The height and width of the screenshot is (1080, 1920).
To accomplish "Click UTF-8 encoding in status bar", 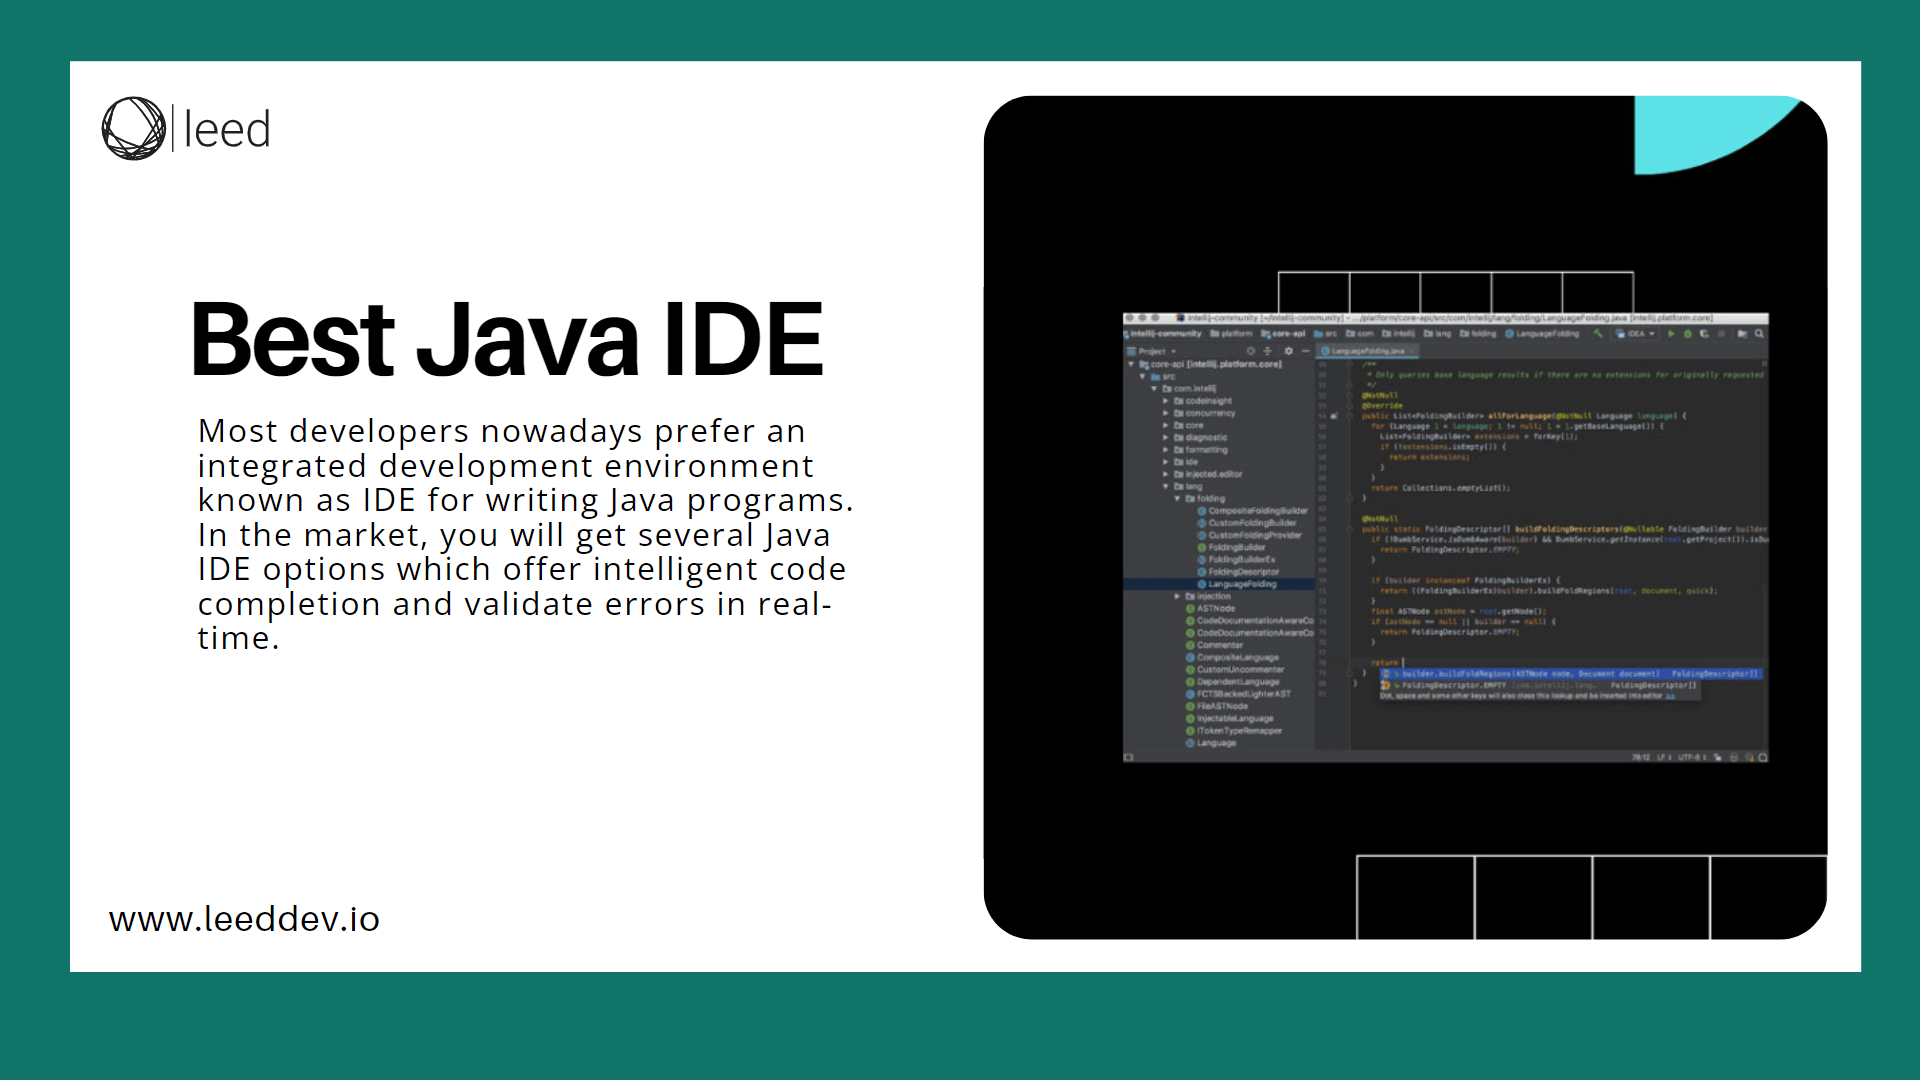I will [x=1690, y=757].
